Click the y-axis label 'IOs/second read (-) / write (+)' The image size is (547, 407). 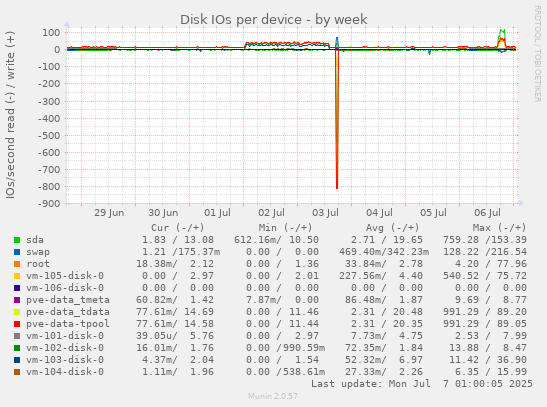[x=10, y=115]
